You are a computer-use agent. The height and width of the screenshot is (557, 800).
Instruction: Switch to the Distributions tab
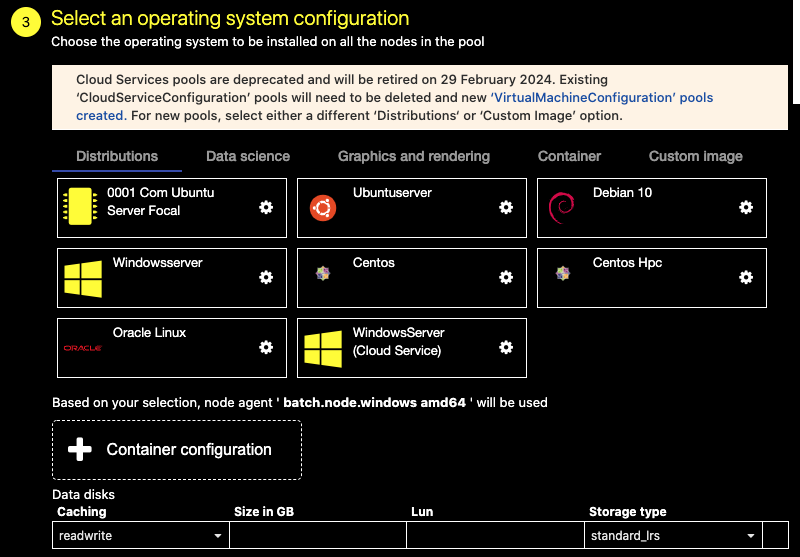(x=117, y=156)
